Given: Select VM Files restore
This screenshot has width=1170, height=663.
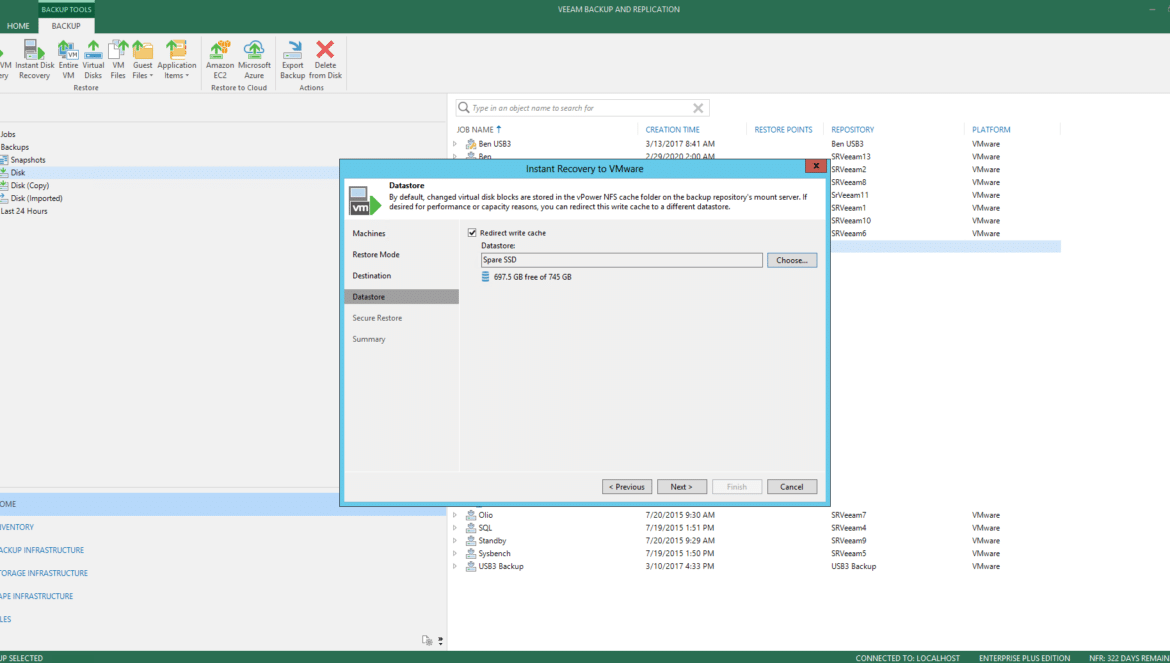Looking at the screenshot, I should (118, 60).
